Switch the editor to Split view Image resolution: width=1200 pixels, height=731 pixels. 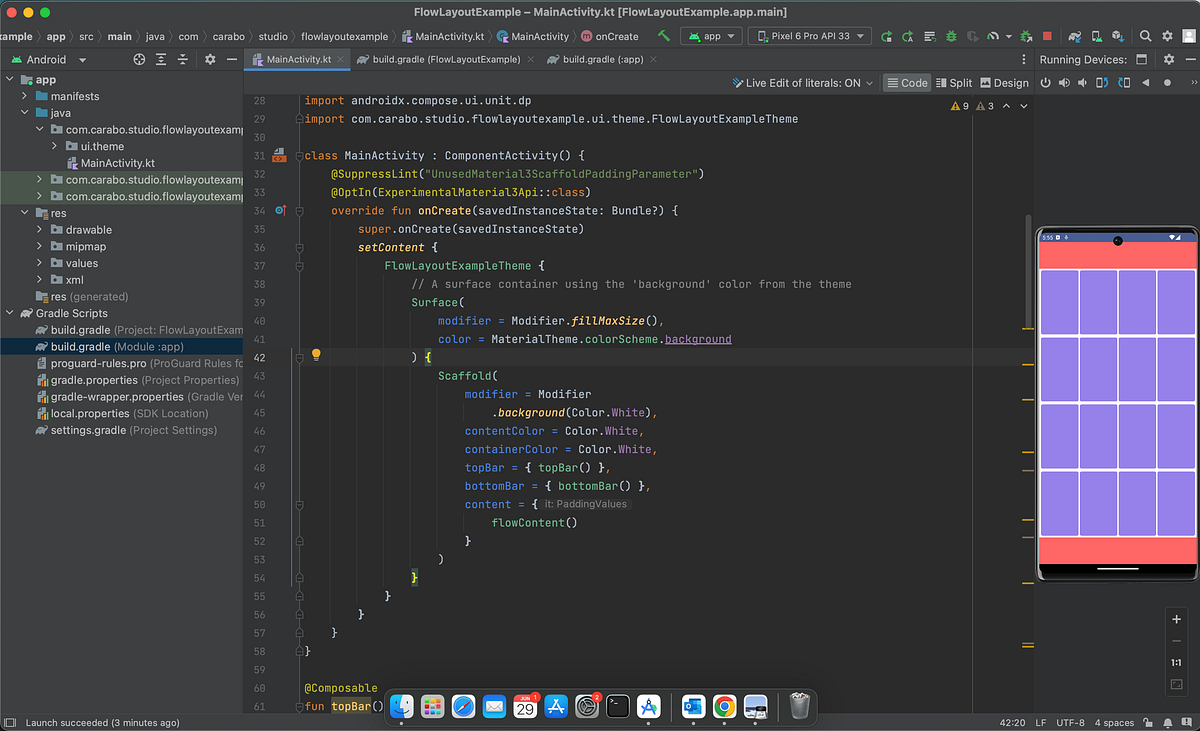point(954,83)
